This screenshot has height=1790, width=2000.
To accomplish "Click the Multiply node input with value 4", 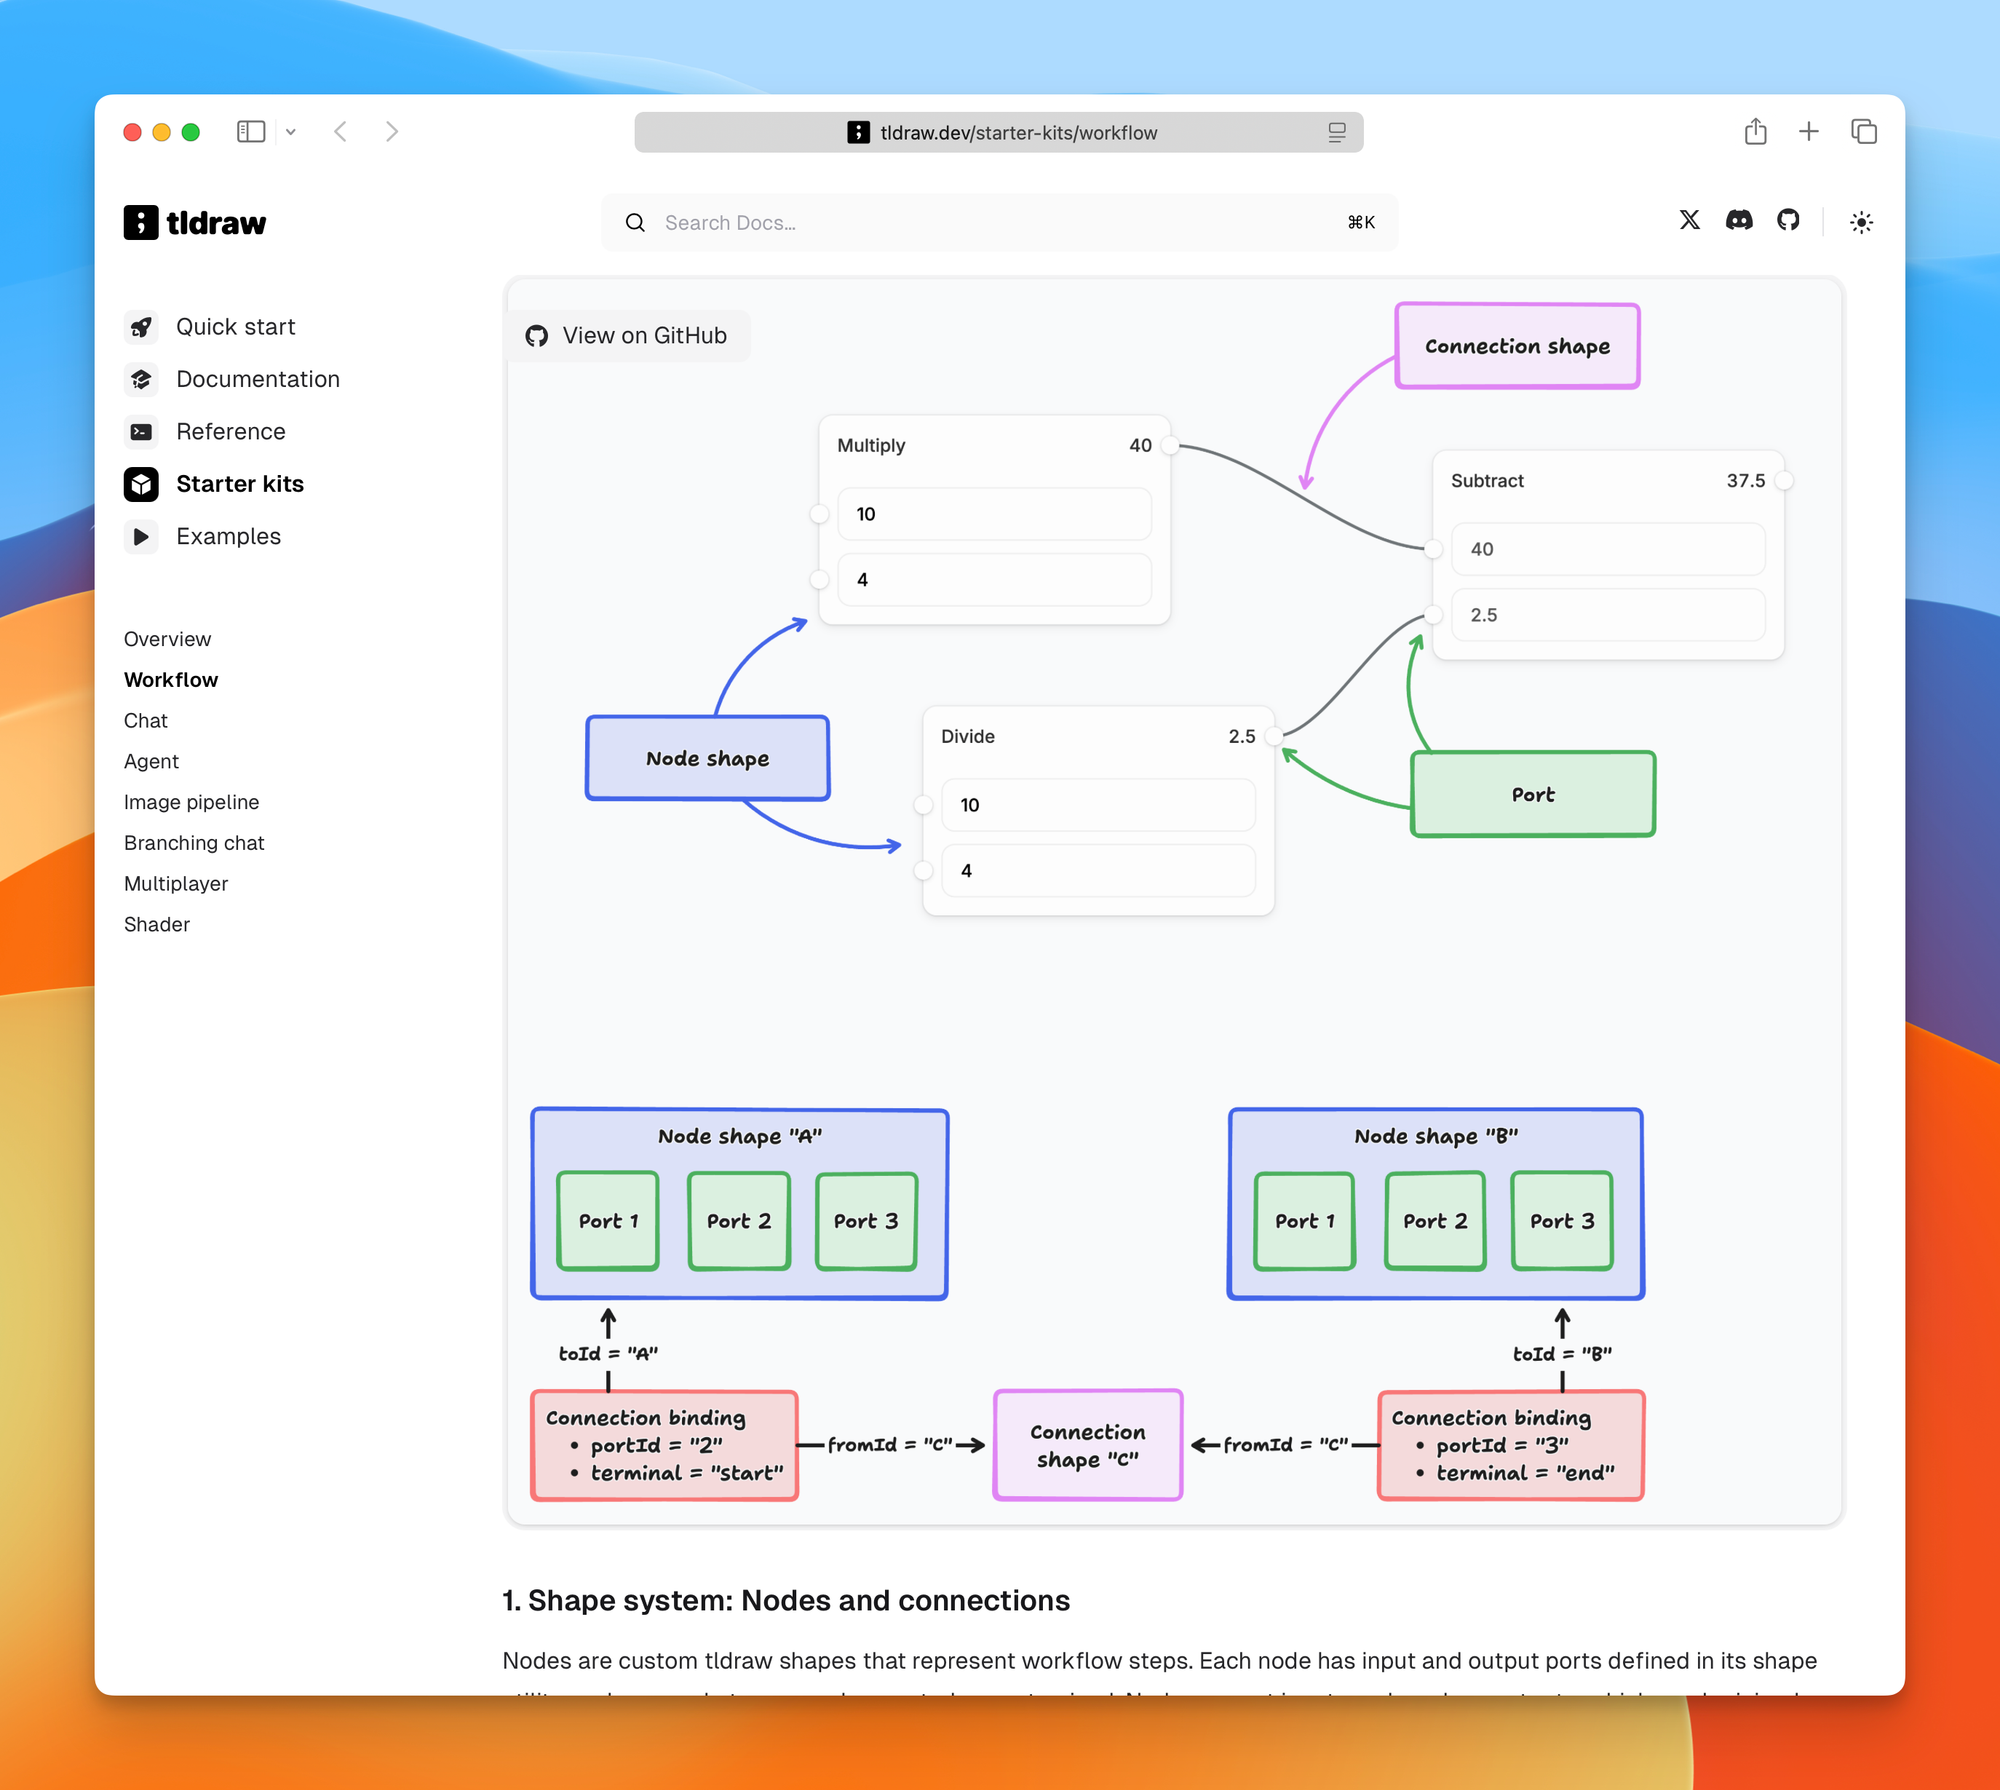I will [x=994, y=580].
